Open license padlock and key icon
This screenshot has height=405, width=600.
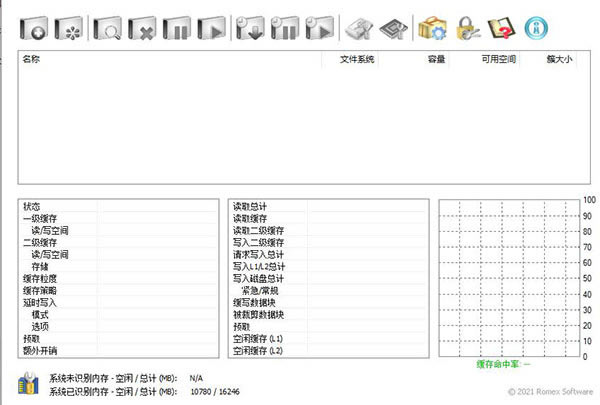click(468, 28)
